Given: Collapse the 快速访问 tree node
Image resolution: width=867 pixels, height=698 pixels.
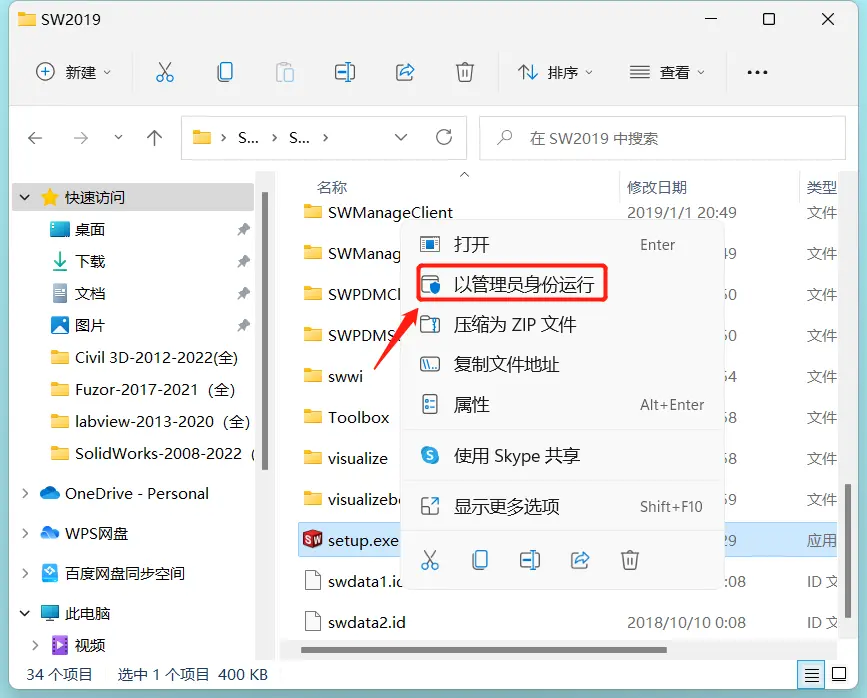Looking at the screenshot, I should 25,197.
